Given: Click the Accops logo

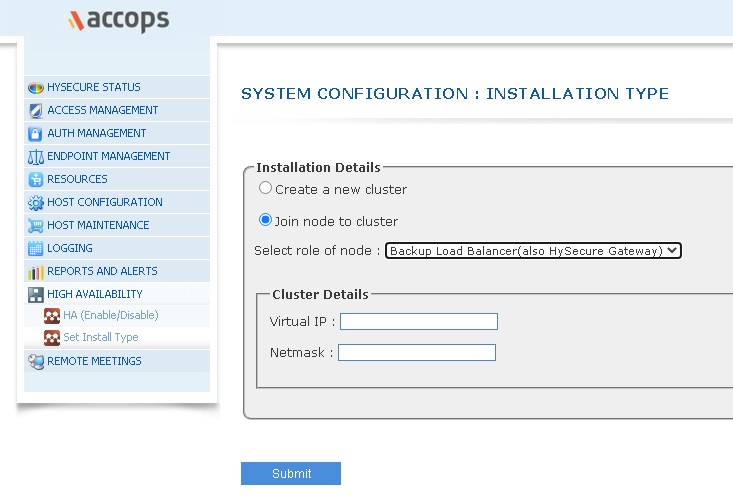Looking at the screenshot, I should coord(119,20).
